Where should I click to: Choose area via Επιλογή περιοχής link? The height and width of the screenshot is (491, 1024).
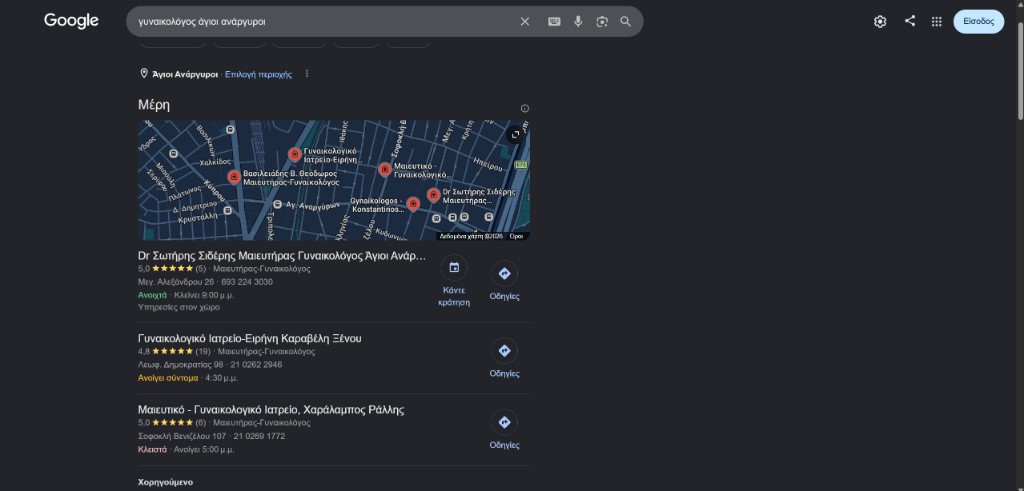click(258, 74)
